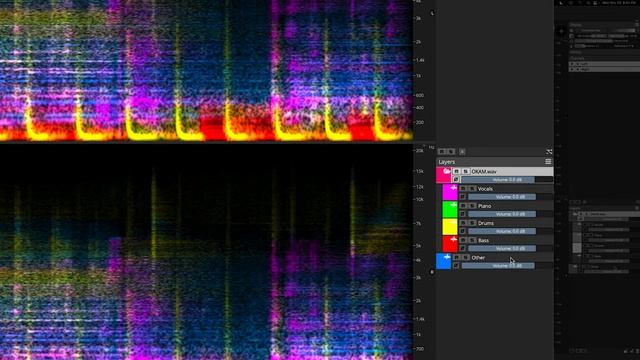
Task: Collapse the OKAM.wav folder group
Action: [x=447, y=171]
